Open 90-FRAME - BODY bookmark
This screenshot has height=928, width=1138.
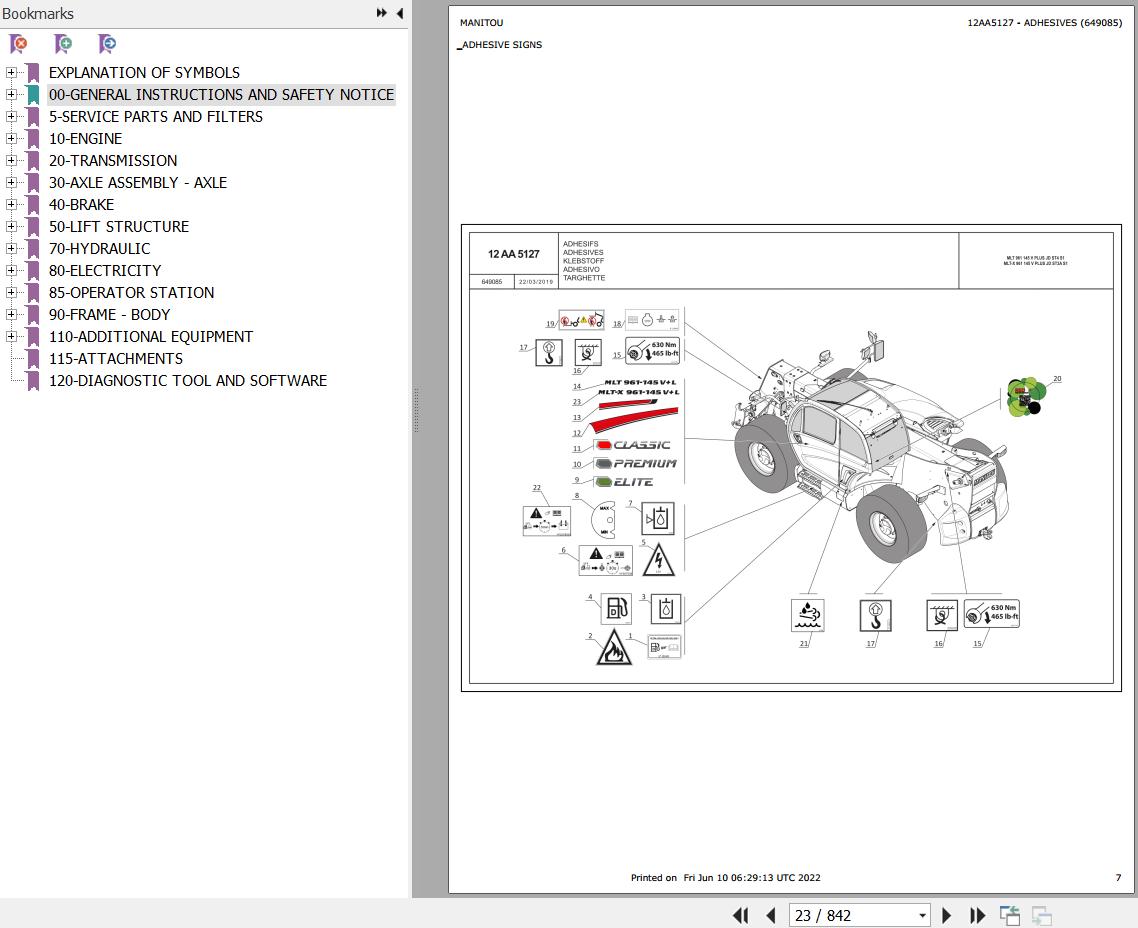pos(109,315)
